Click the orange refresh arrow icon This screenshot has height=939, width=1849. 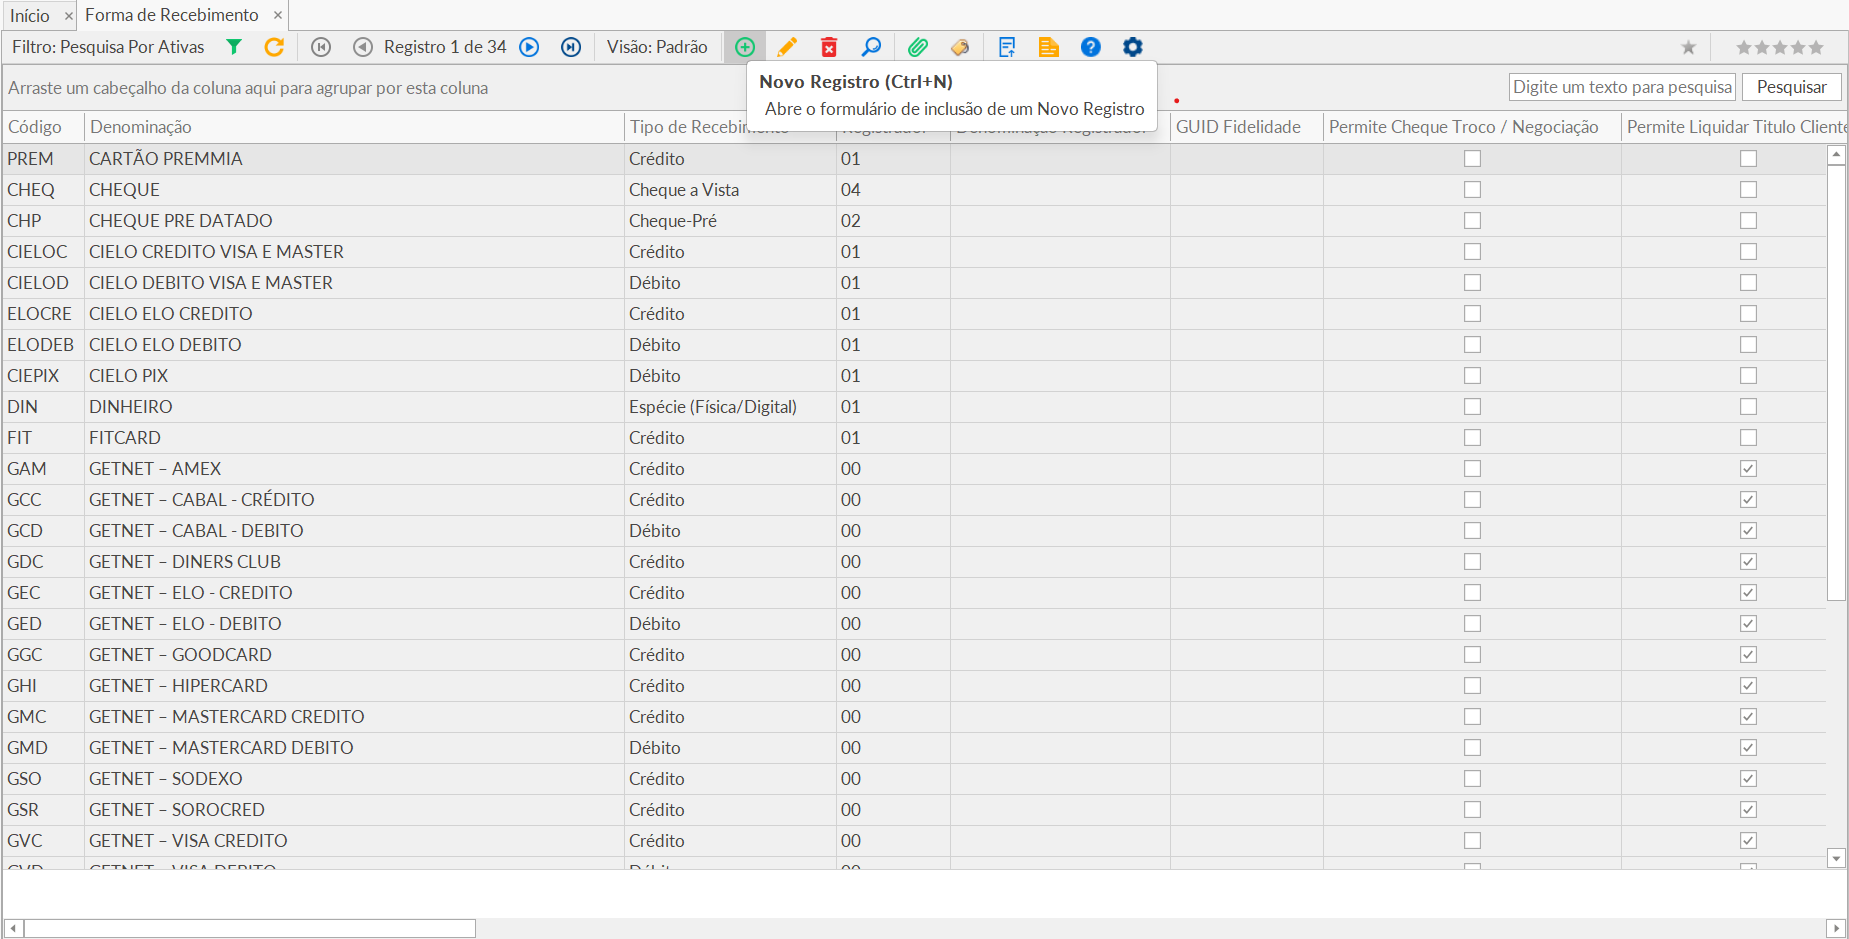coord(274,47)
